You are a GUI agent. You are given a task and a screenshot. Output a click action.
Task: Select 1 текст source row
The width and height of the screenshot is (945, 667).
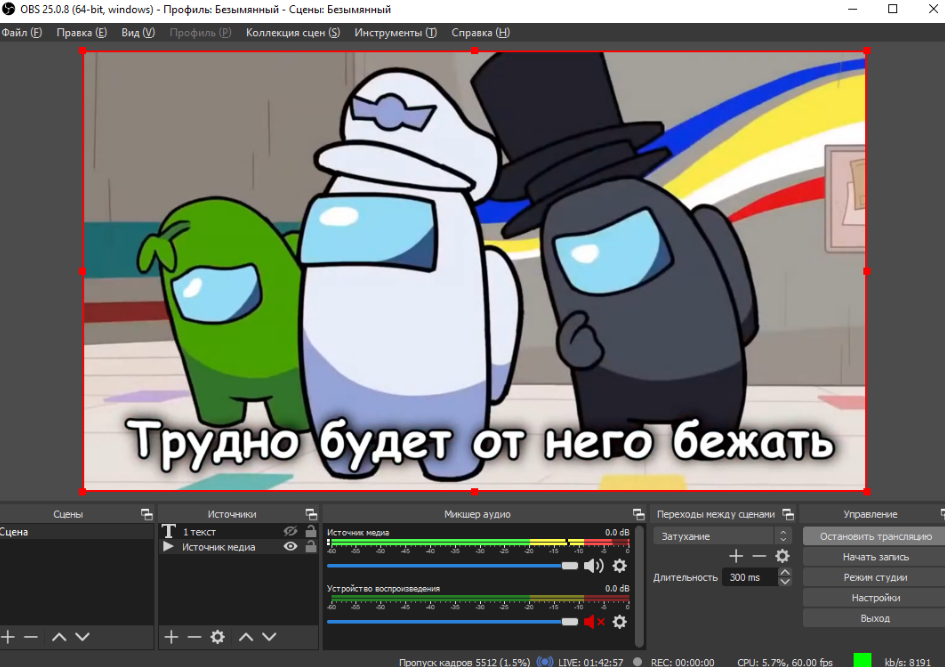point(238,531)
